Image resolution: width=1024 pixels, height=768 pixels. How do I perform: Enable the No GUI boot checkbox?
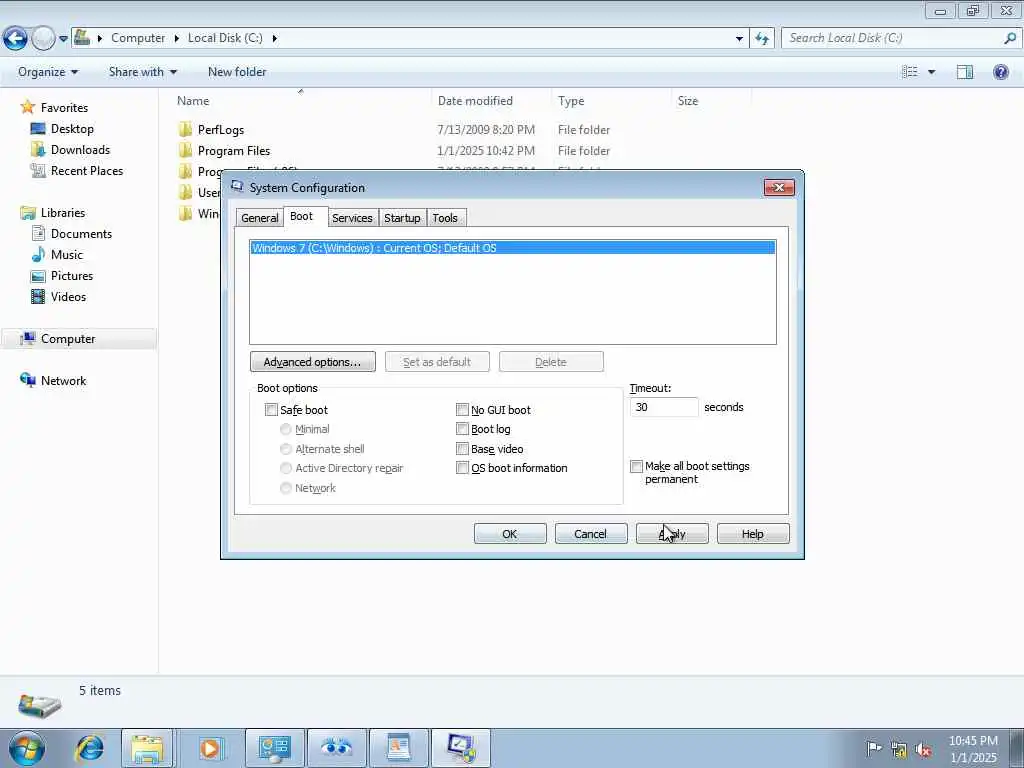[x=462, y=410]
